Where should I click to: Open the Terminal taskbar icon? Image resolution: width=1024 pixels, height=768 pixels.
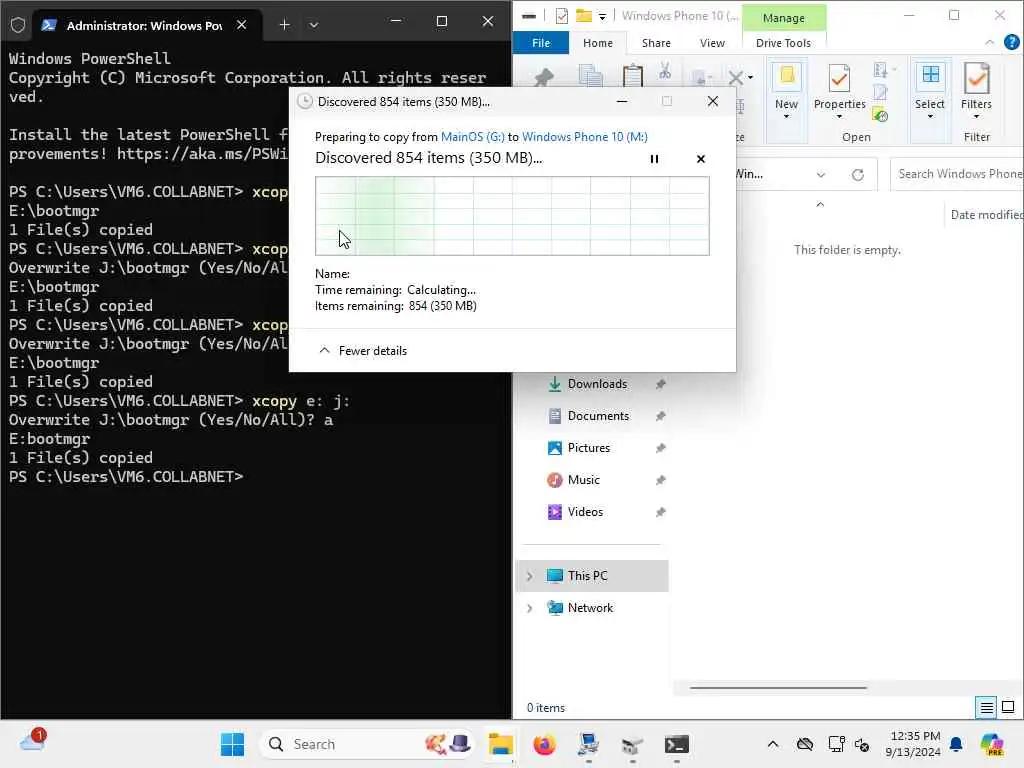pos(677,744)
